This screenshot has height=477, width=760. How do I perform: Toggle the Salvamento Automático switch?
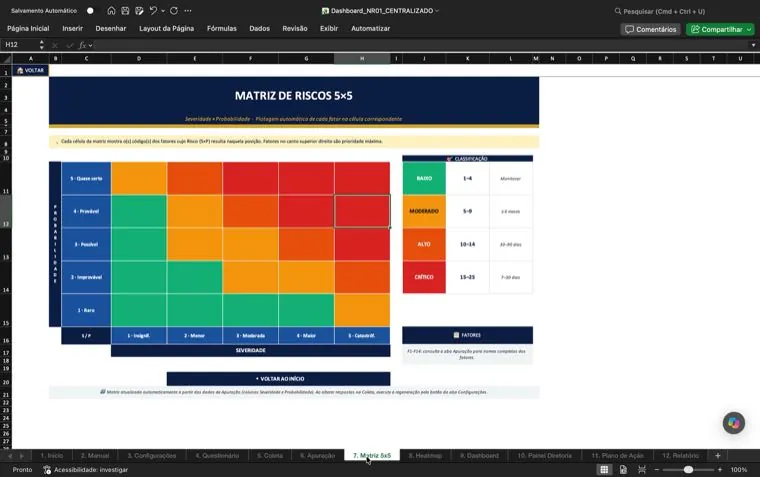90,11
